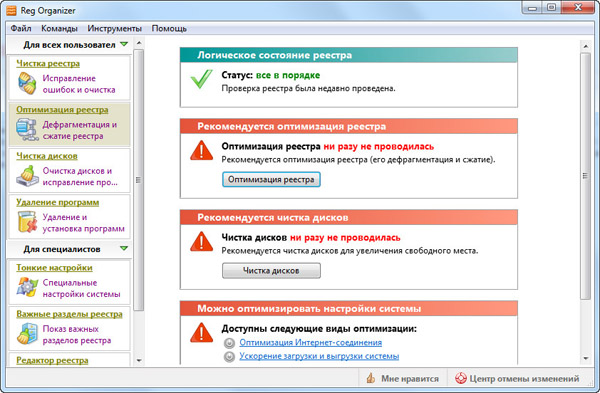This screenshot has height=393, width=600.
Task: Open Важные разделы реестра sidebar heading
Action: [x=69, y=314]
